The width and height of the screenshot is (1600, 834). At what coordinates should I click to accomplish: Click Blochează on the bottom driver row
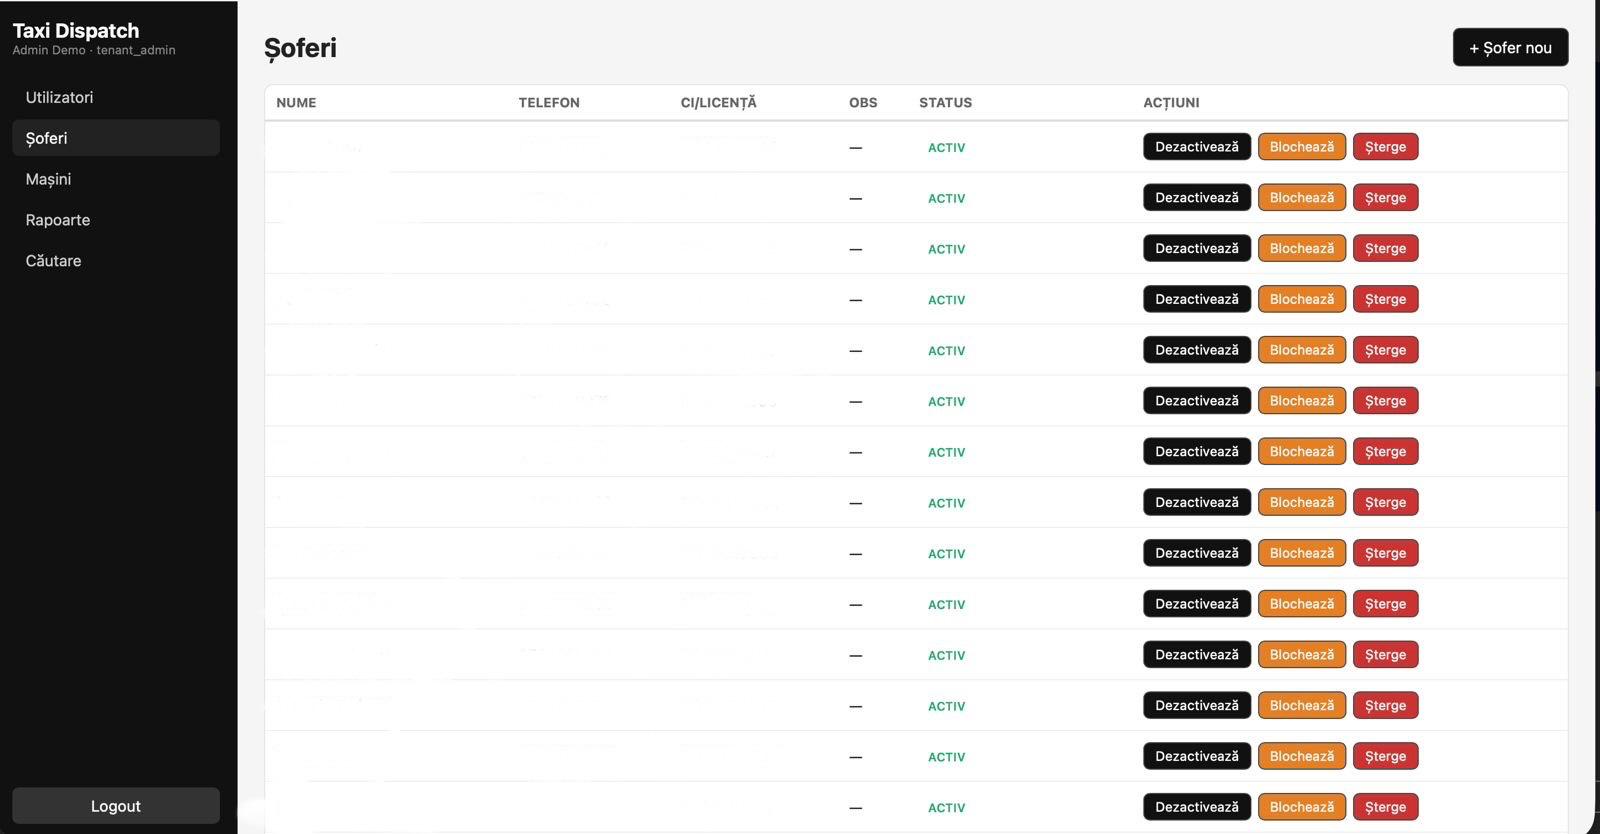[x=1301, y=807]
